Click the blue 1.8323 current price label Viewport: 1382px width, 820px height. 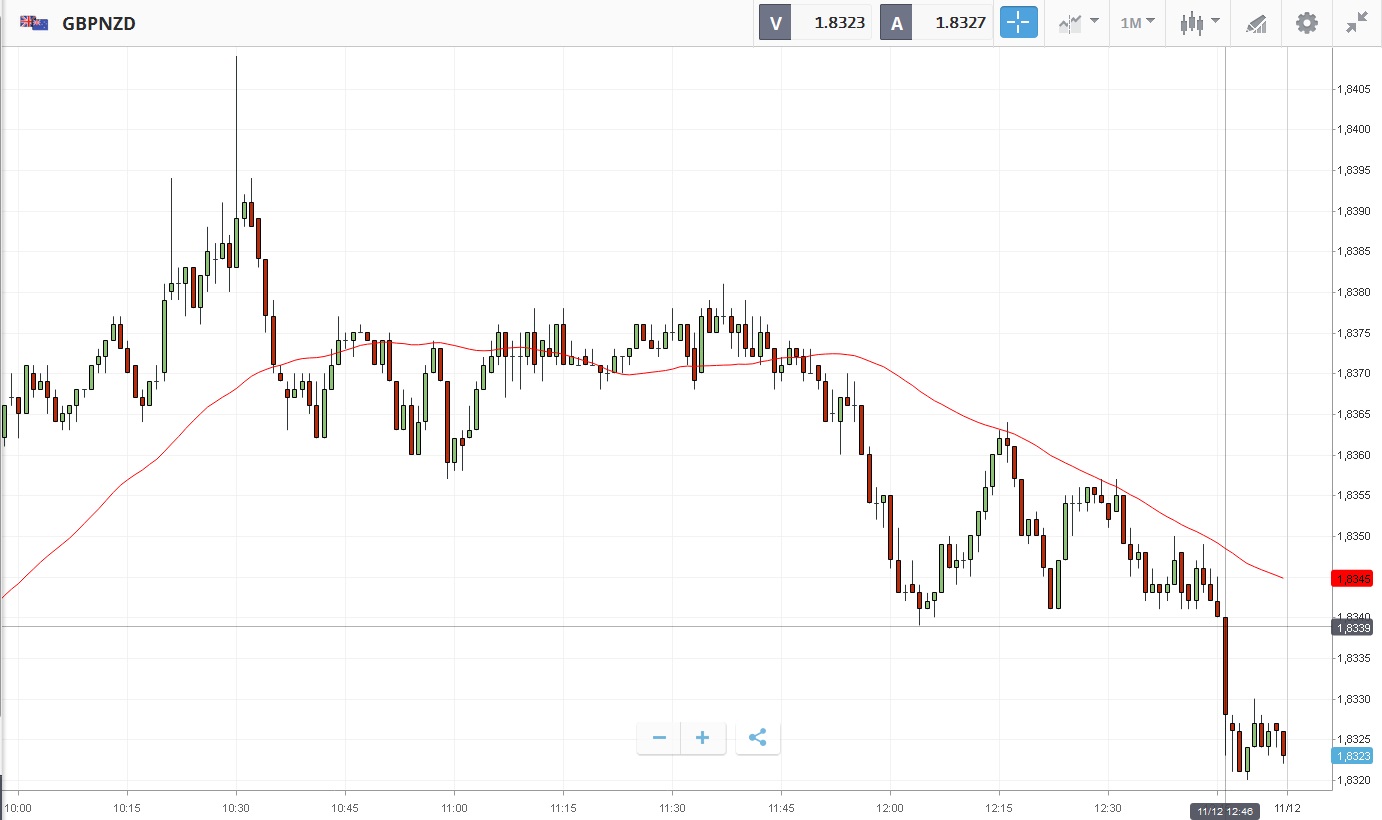(1352, 756)
